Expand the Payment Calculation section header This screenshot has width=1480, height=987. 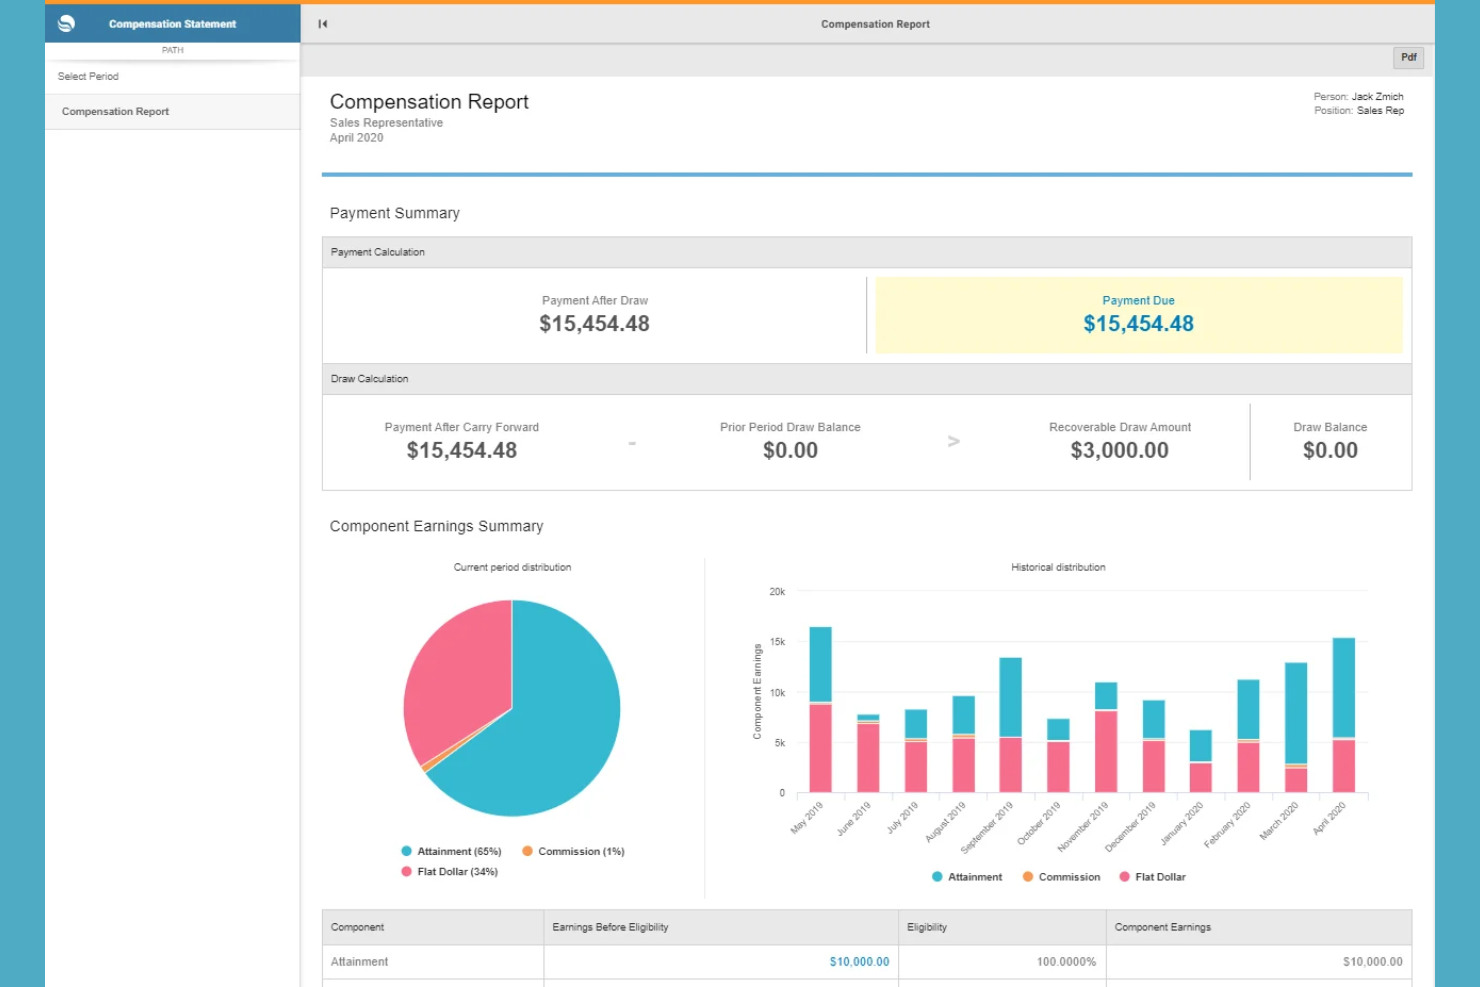point(378,251)
